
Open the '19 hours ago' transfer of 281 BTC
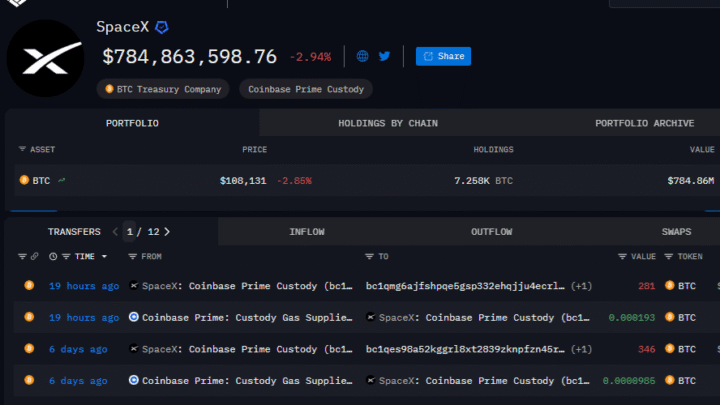(x=84, y=286)
